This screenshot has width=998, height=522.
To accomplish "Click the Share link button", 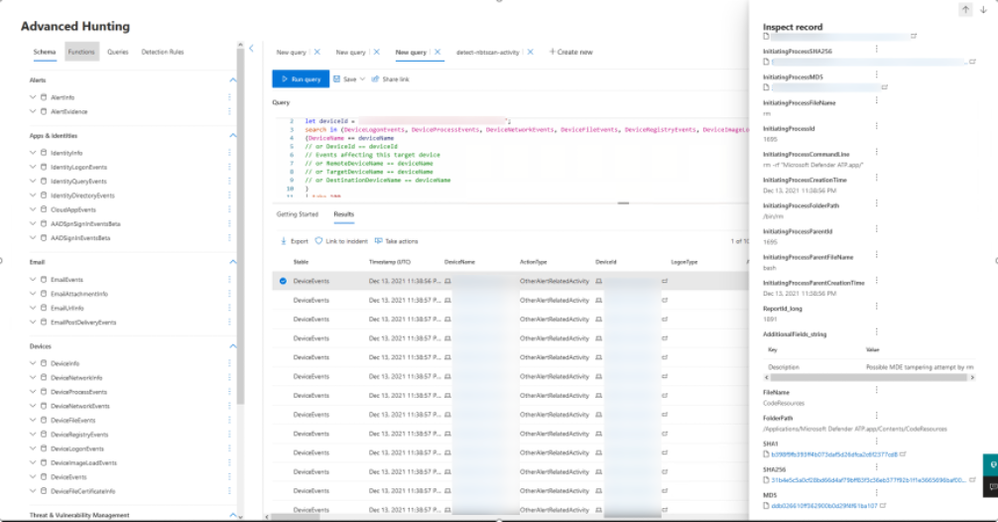I will (x=390, y=79).
